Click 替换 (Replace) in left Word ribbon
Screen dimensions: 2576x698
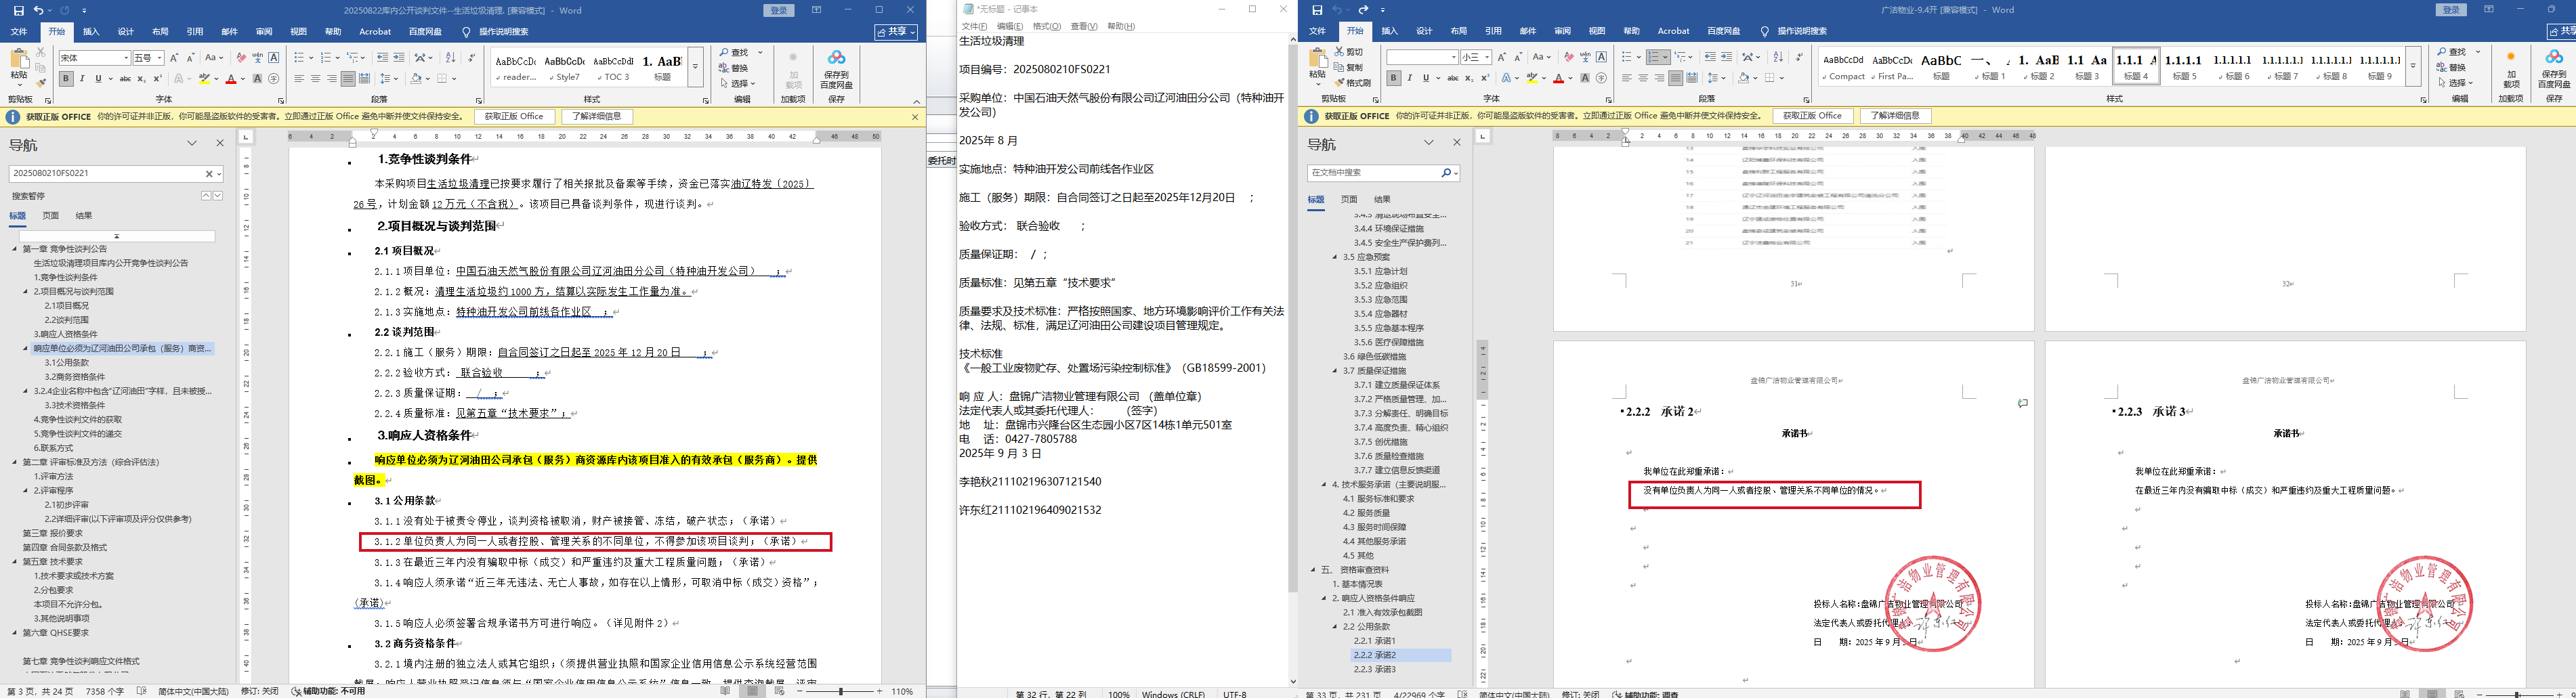pos(735,68)
